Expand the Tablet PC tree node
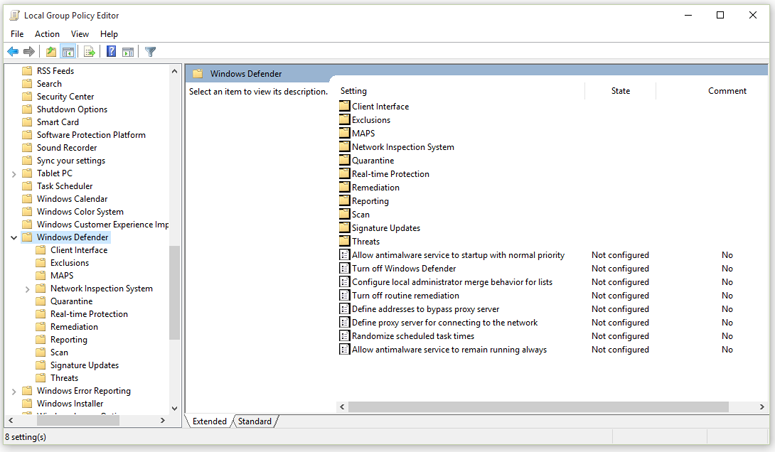 13,173
